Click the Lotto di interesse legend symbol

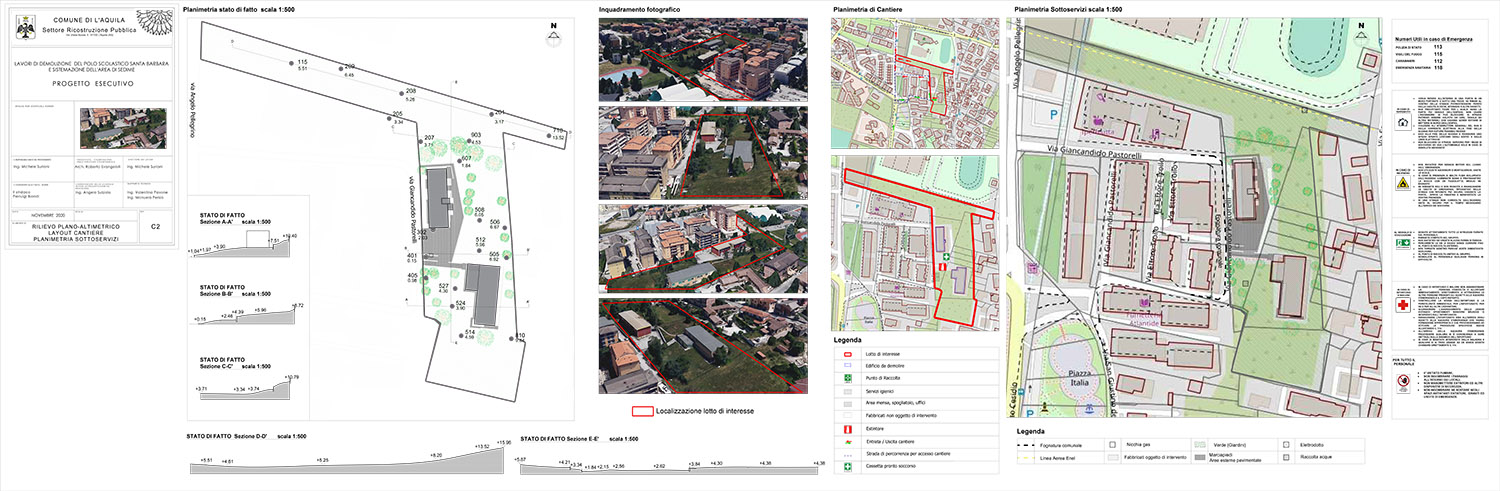click(846, 354)
